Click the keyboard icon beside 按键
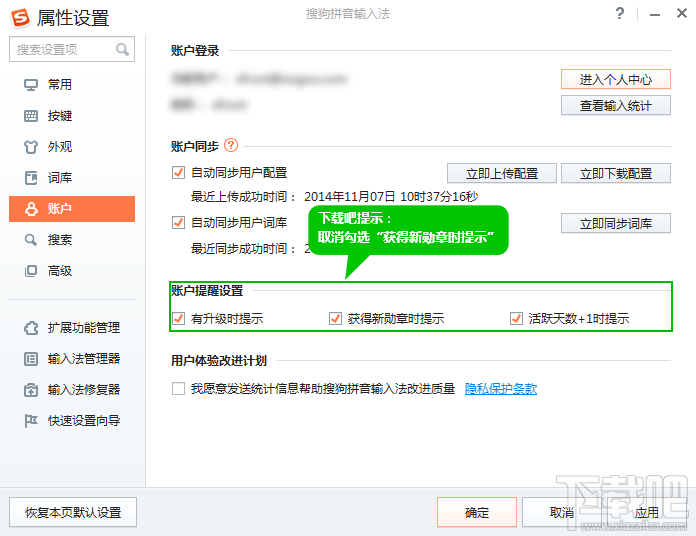This screenshot has height=536, width=696. coord(31,116)
